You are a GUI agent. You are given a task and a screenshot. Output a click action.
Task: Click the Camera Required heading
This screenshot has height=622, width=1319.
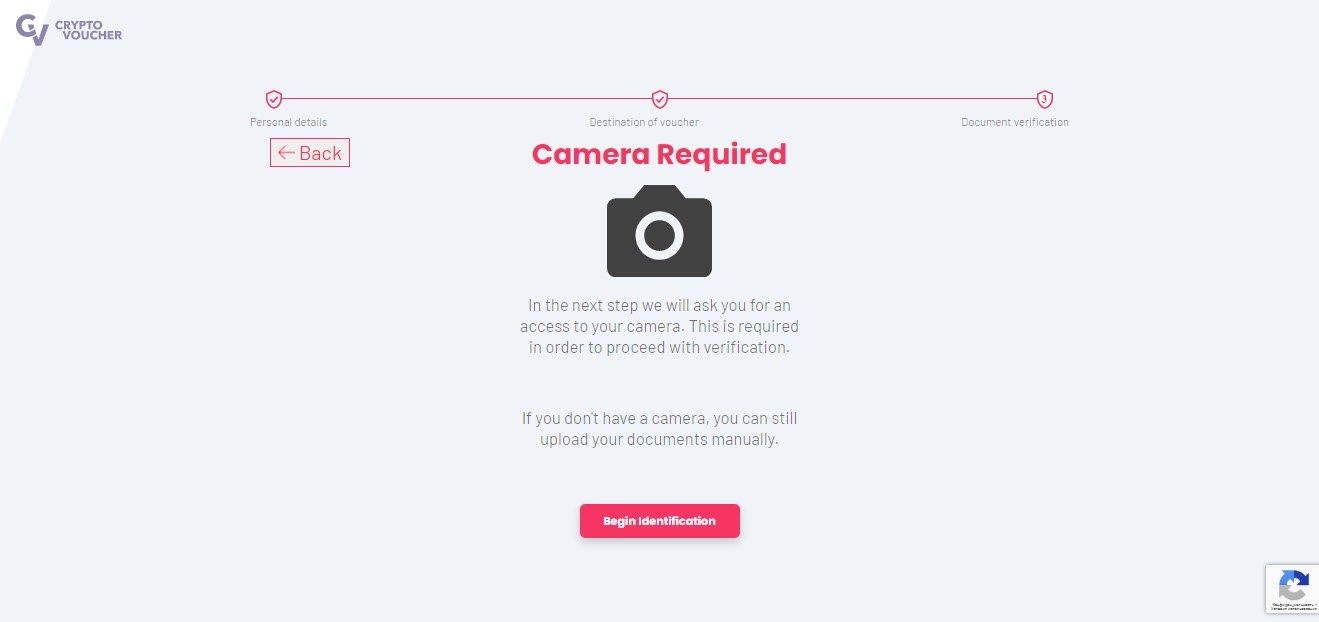659,154
